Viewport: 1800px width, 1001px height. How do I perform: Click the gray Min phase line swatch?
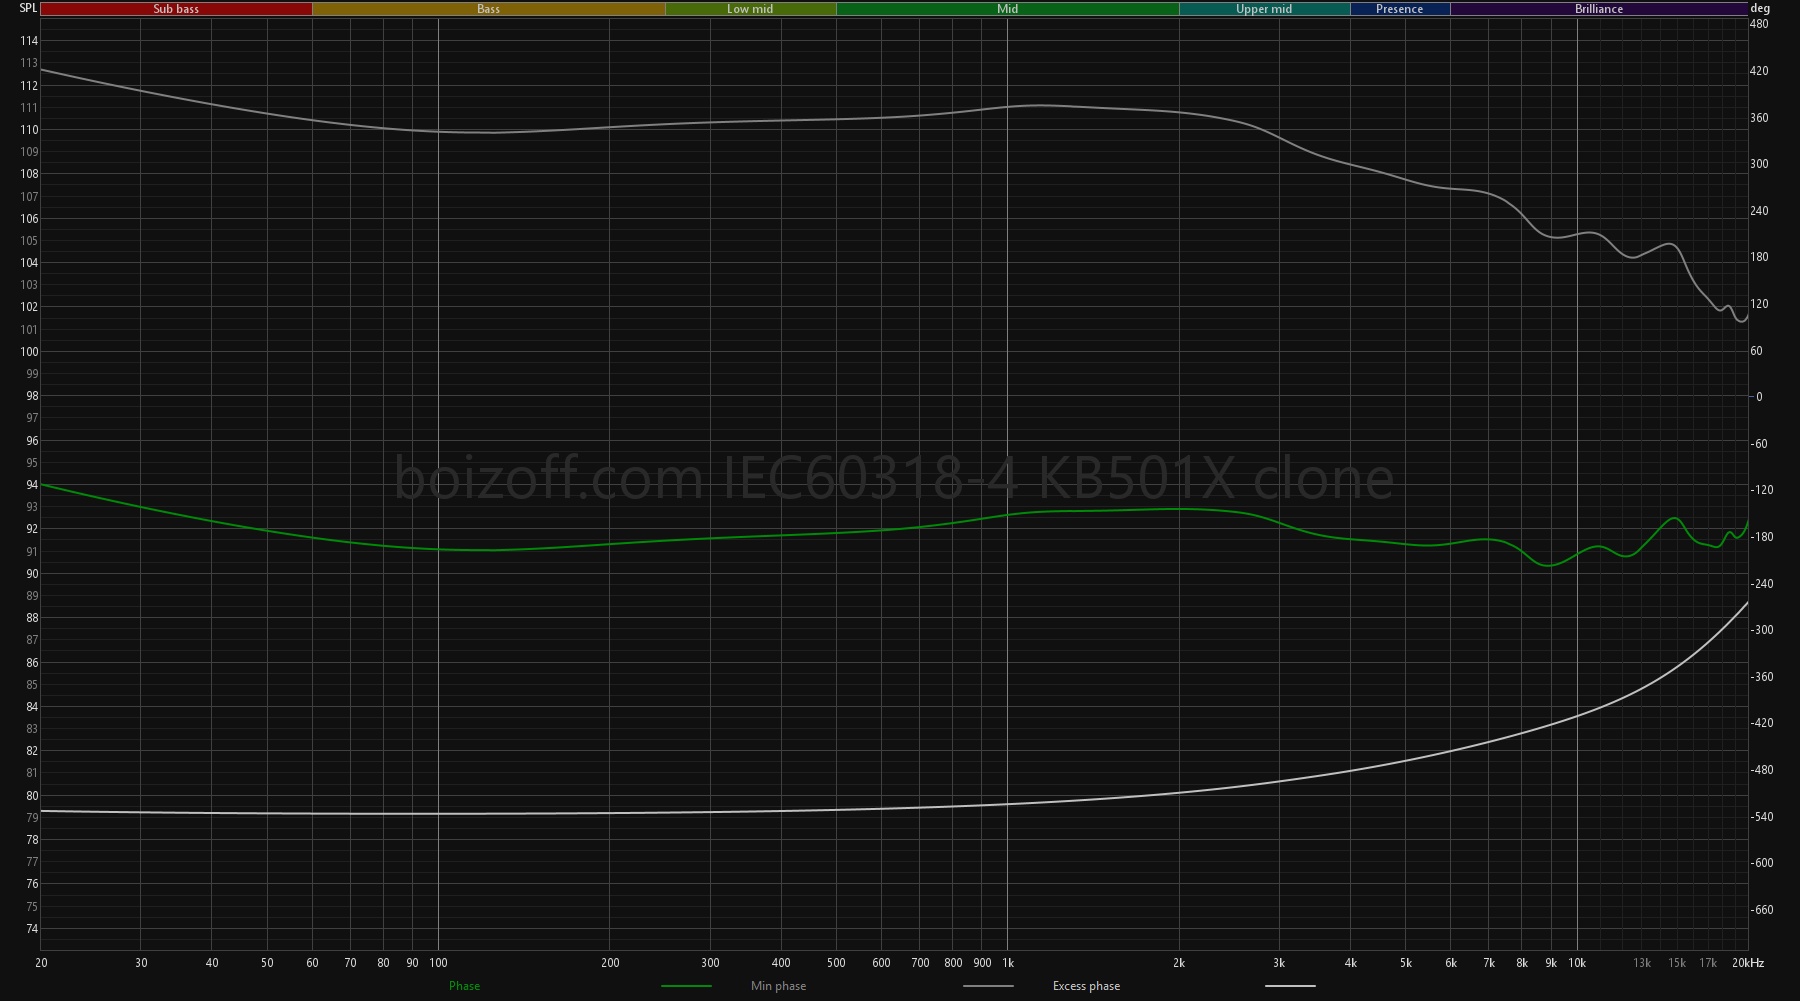click(x=988, y=986)
